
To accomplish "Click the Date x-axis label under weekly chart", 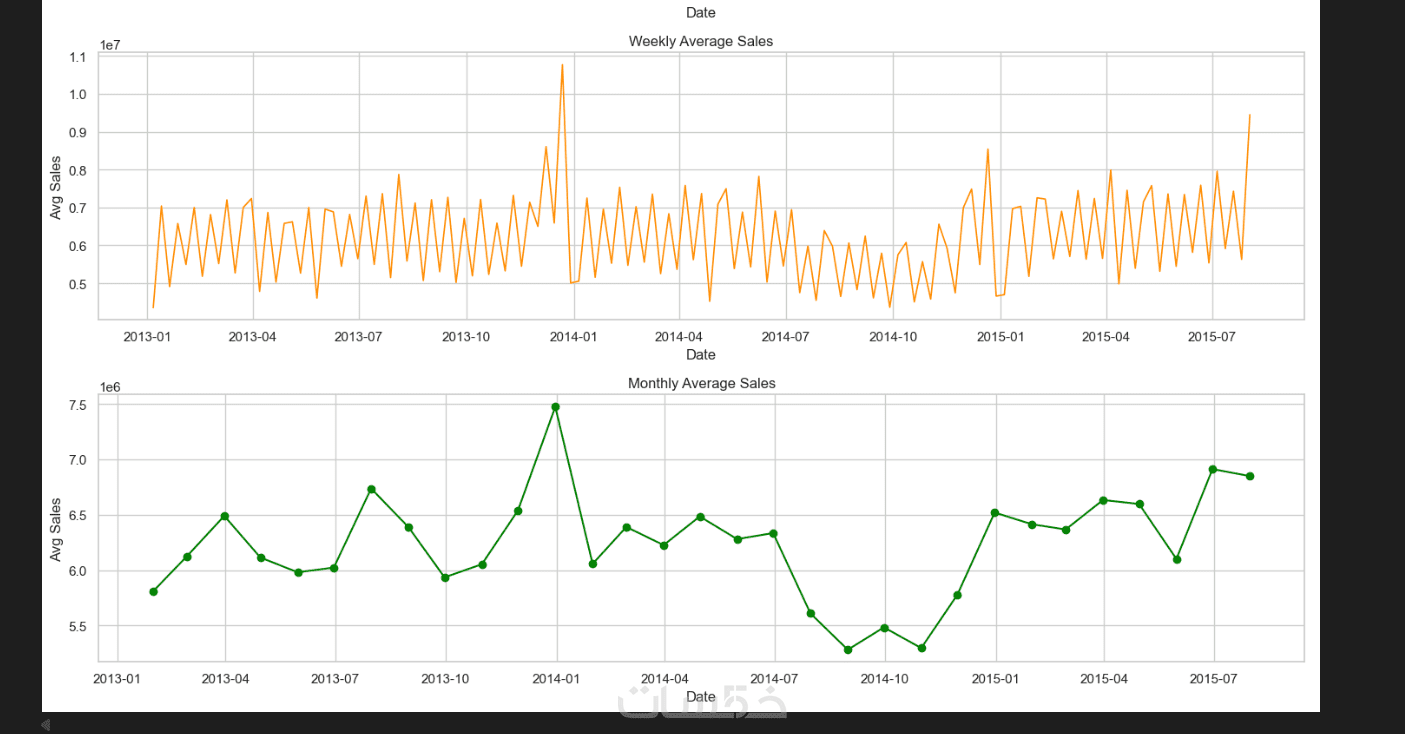I will point(700,354).
